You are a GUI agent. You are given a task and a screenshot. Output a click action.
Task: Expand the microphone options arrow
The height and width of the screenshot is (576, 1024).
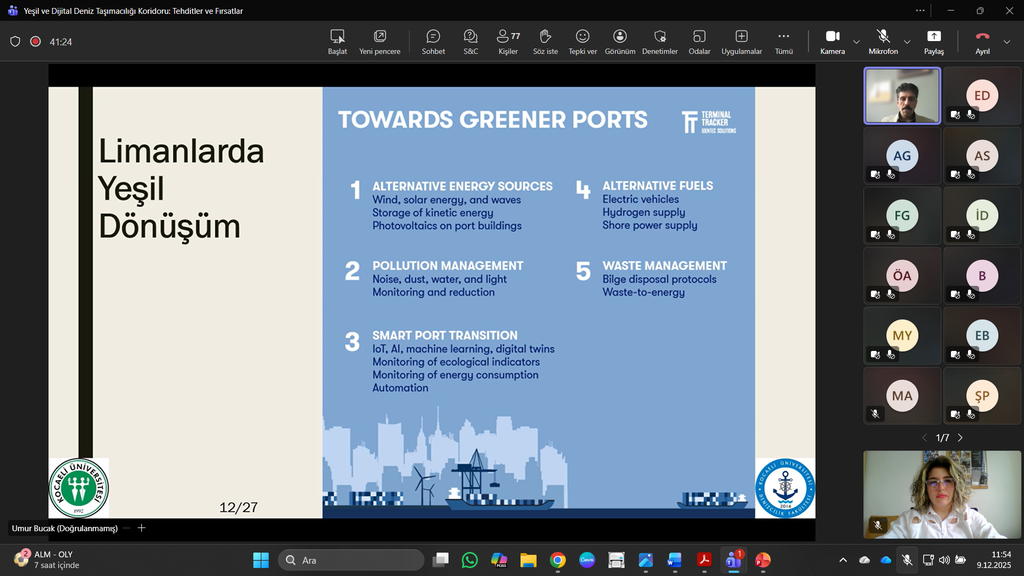(x=907, y=42)
